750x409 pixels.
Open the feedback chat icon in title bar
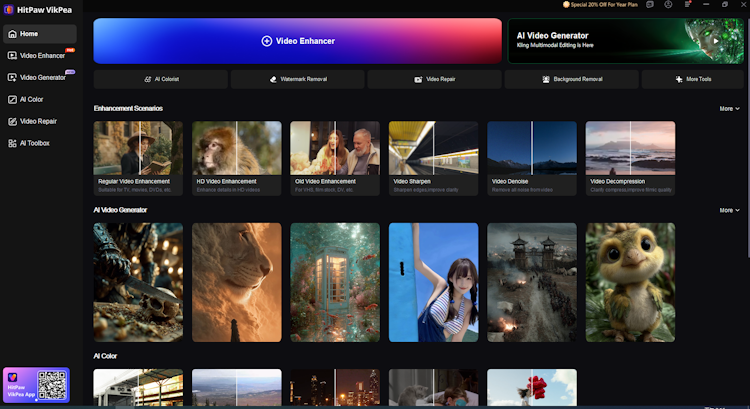pos(650,4)
